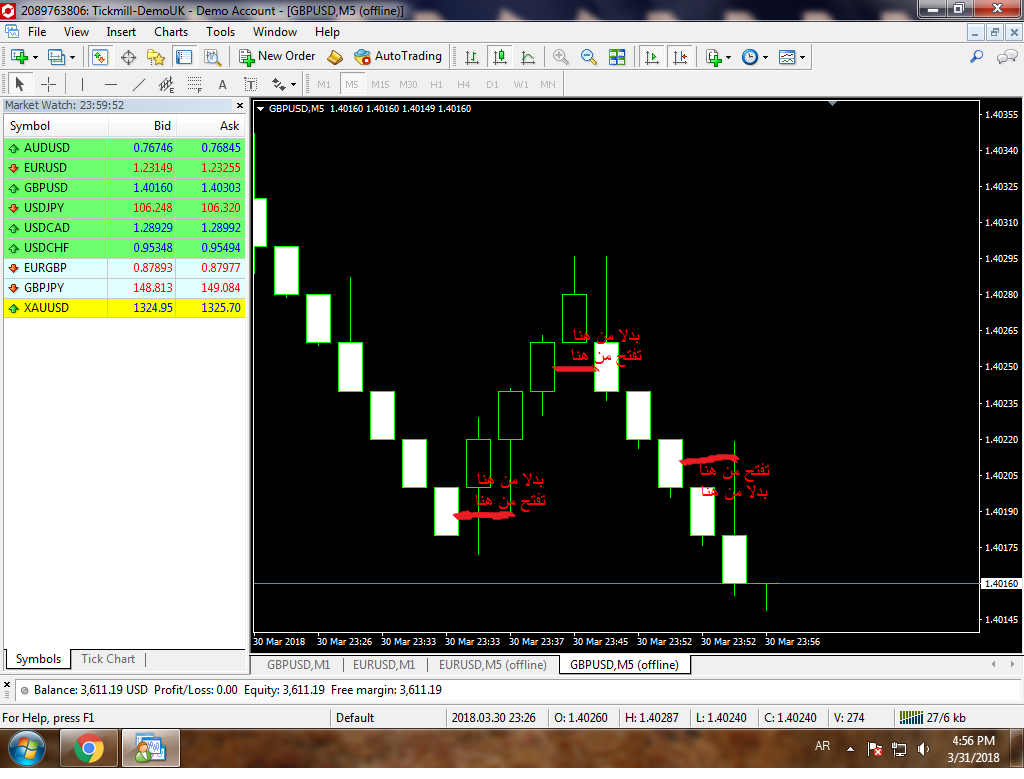The height and width of the screenshot is (779, 1024).
Task: Select the Crosshair cursor tool
Action: (x=48, y=84)
